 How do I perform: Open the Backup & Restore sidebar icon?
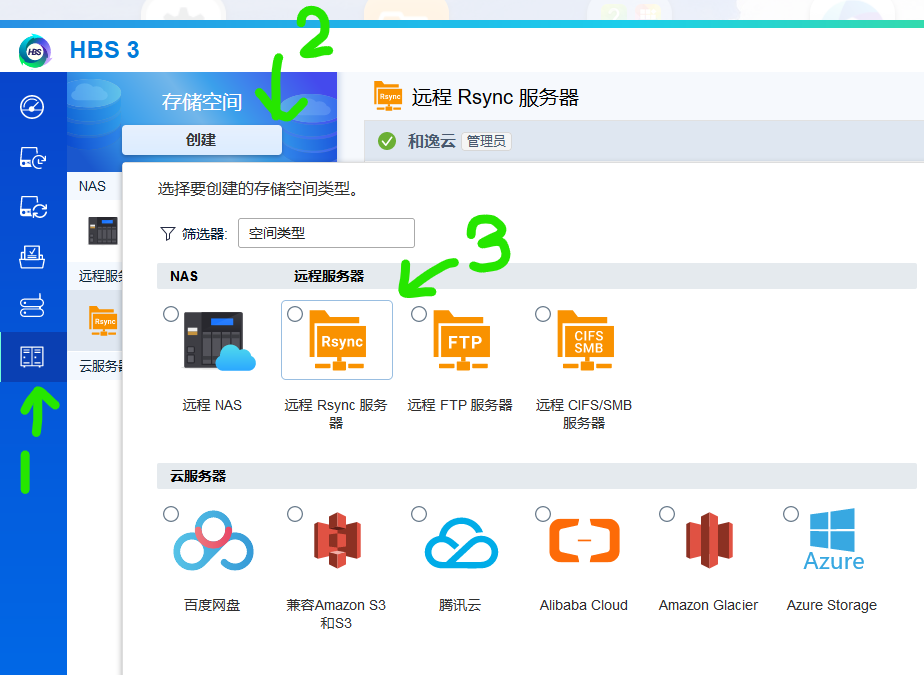pyautogui.click(x=33, y=158)
